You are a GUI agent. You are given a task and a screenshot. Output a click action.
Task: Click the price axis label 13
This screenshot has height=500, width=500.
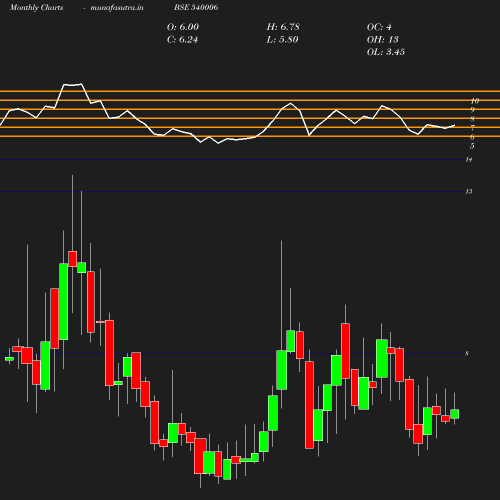tap(469, 192)
